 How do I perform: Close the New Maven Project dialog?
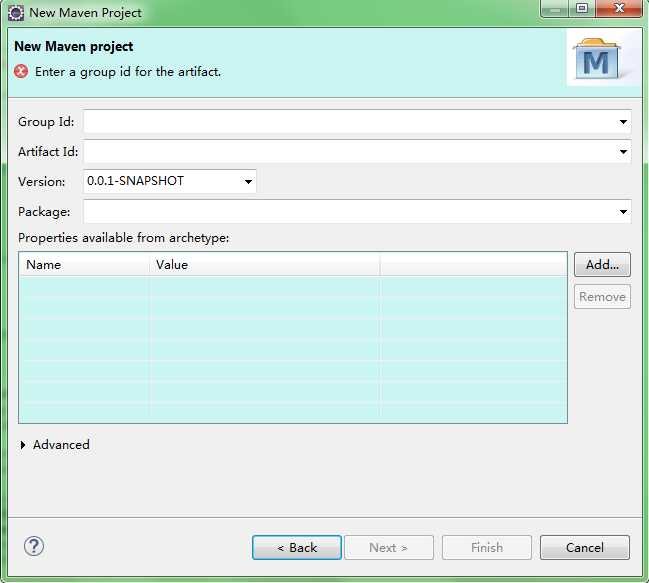tap(619, 9)
